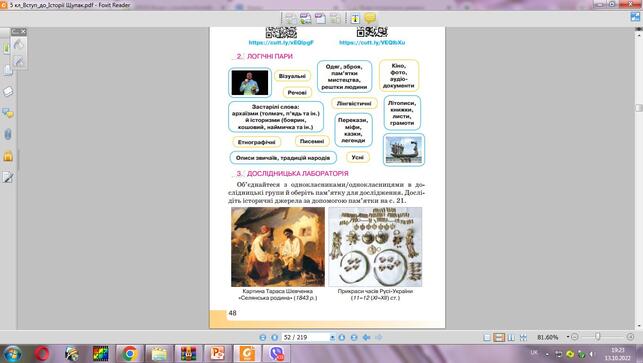Toggle Facing pages view mode

tap(511, 337)
